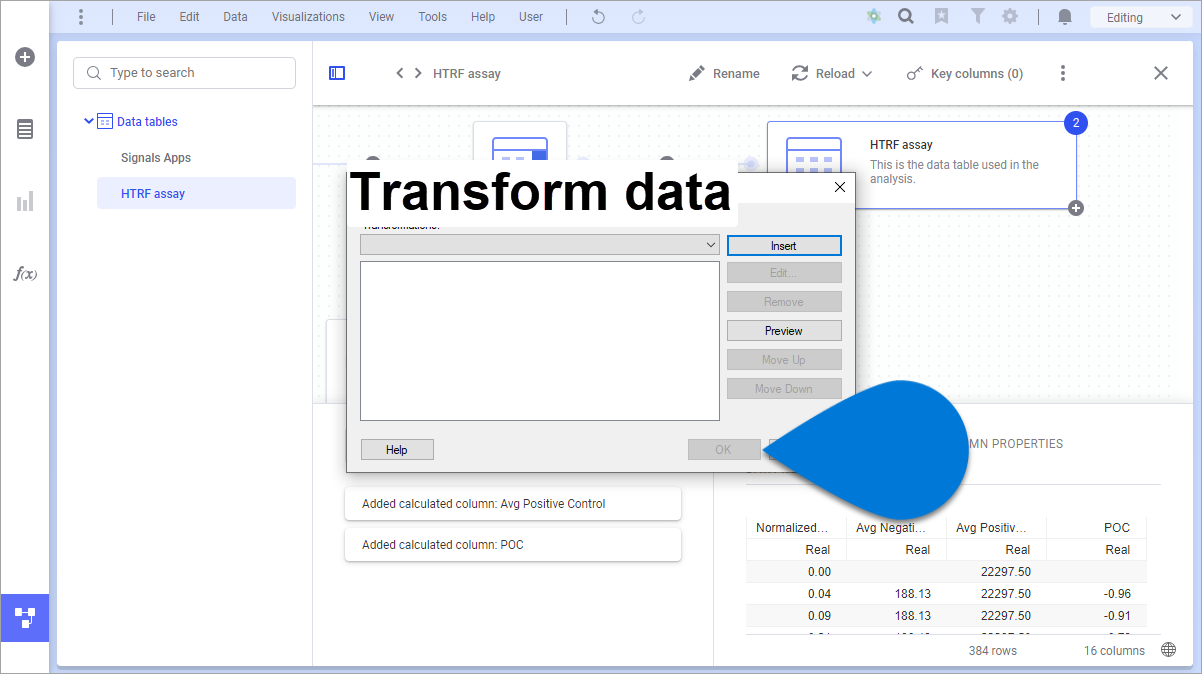Click the Preview button in the dialog
The image size is (1202, 674).
(784, 331)
